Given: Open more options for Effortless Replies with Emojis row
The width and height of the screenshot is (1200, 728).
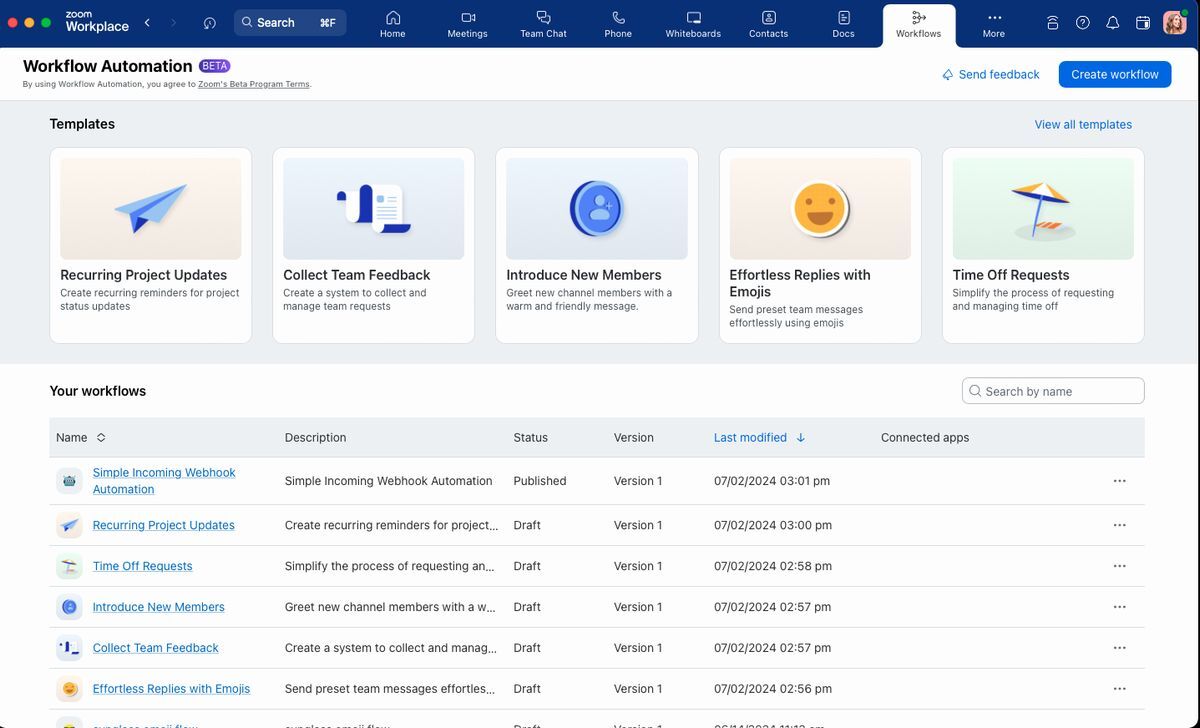Looking at the screenshot, I should (1120, 689).
